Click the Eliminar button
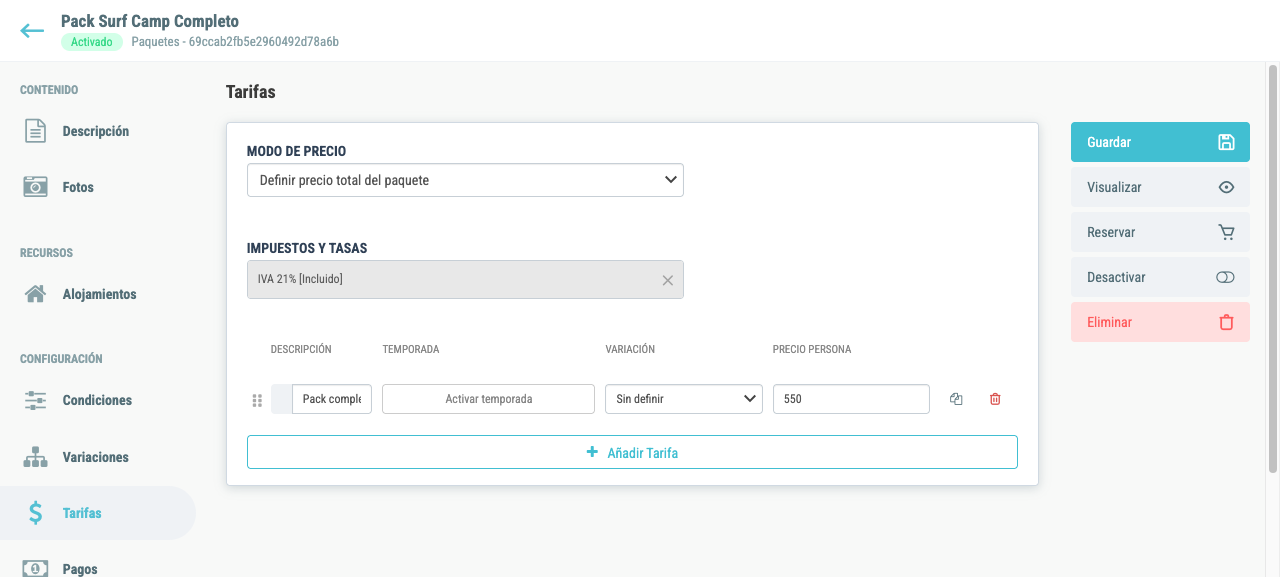The image size is (1280, 577). (1160, 322)
